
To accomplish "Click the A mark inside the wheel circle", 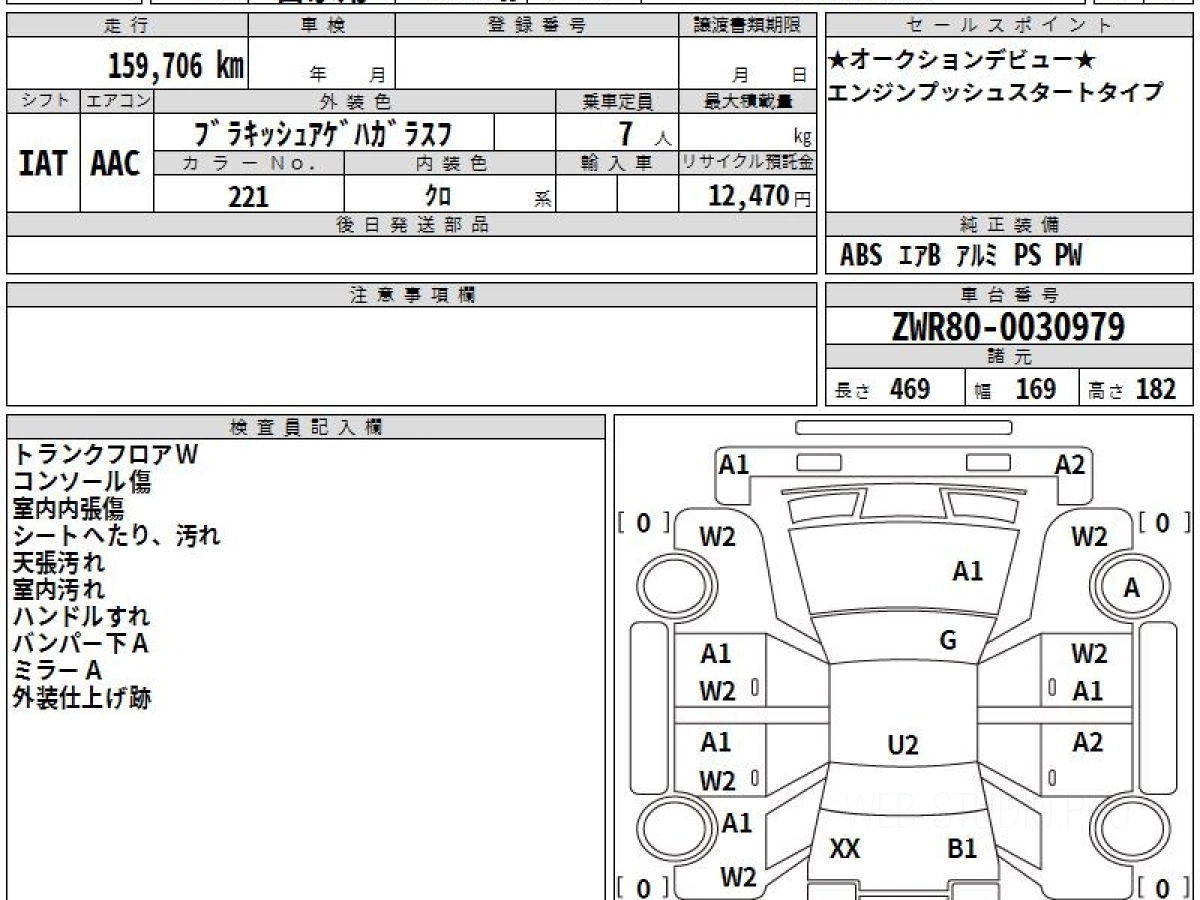I will (x=1131, y=589).
